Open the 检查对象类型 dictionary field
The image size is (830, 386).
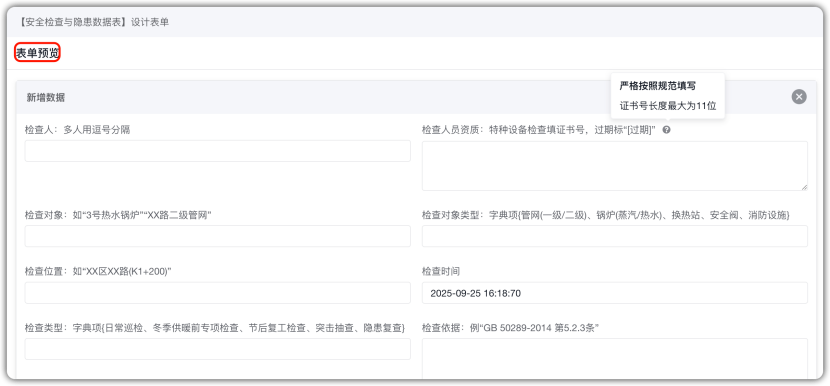pos(615,236)
